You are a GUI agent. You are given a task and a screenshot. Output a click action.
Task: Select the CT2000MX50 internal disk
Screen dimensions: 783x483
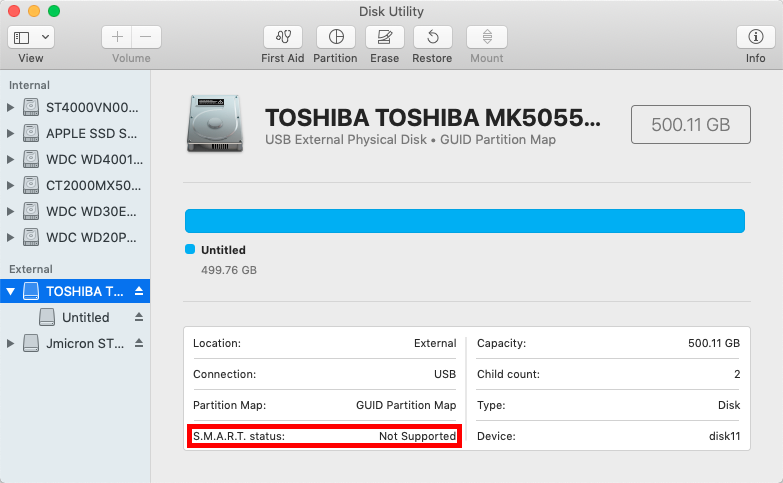[93, 185]
